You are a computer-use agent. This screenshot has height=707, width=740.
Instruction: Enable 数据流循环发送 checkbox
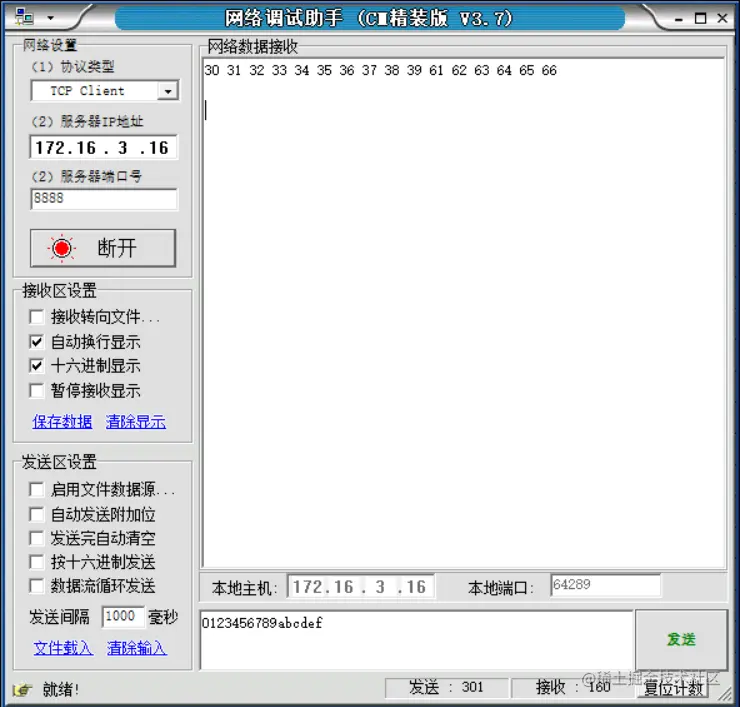37,586
